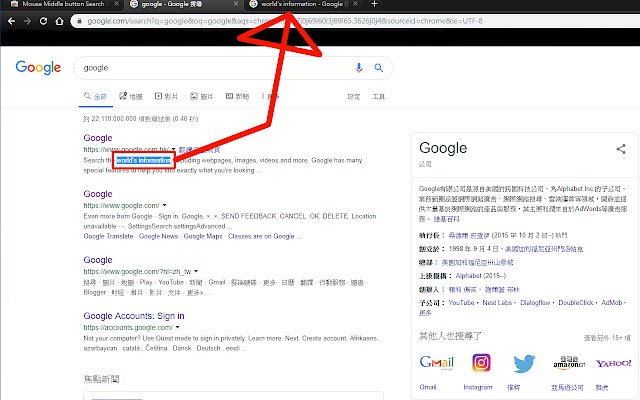Open second Google result for www.google.com
Viewport: 640px width, 400px height.
click(x=98, y=194)
